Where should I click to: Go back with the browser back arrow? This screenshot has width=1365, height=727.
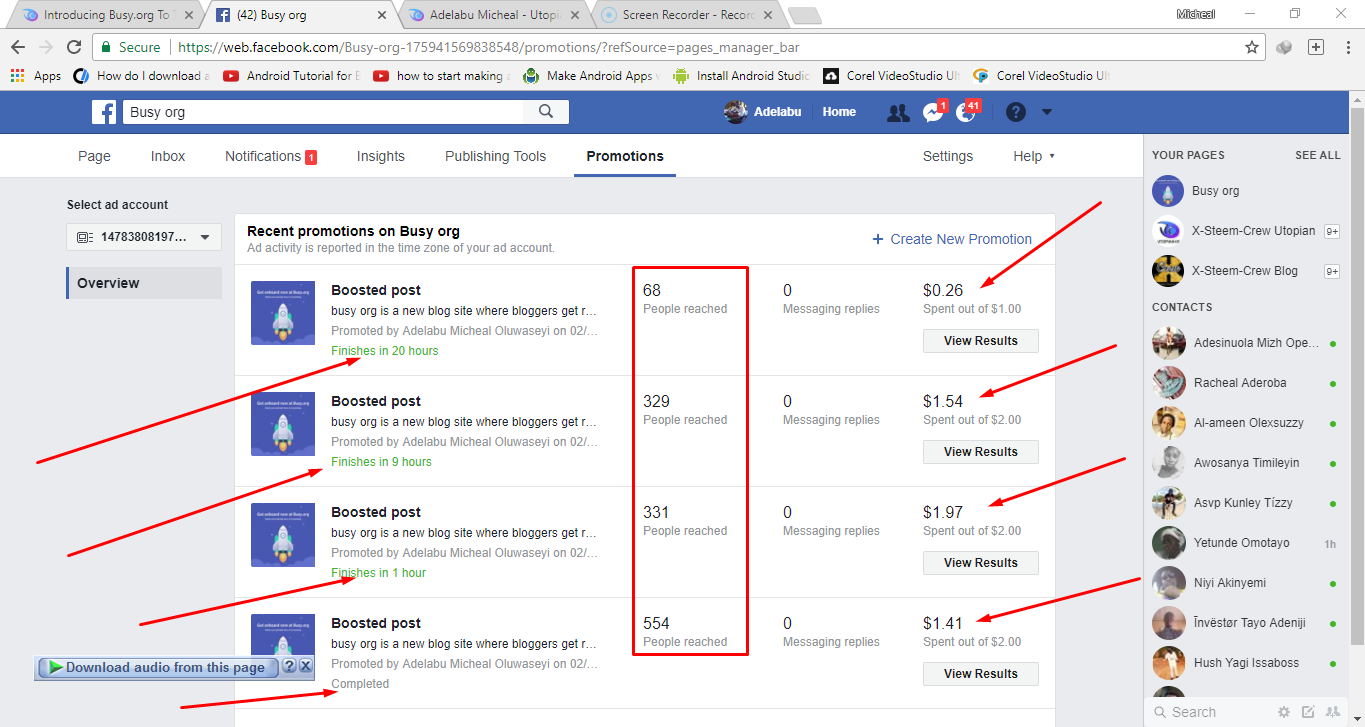click(x=18, y=47)
